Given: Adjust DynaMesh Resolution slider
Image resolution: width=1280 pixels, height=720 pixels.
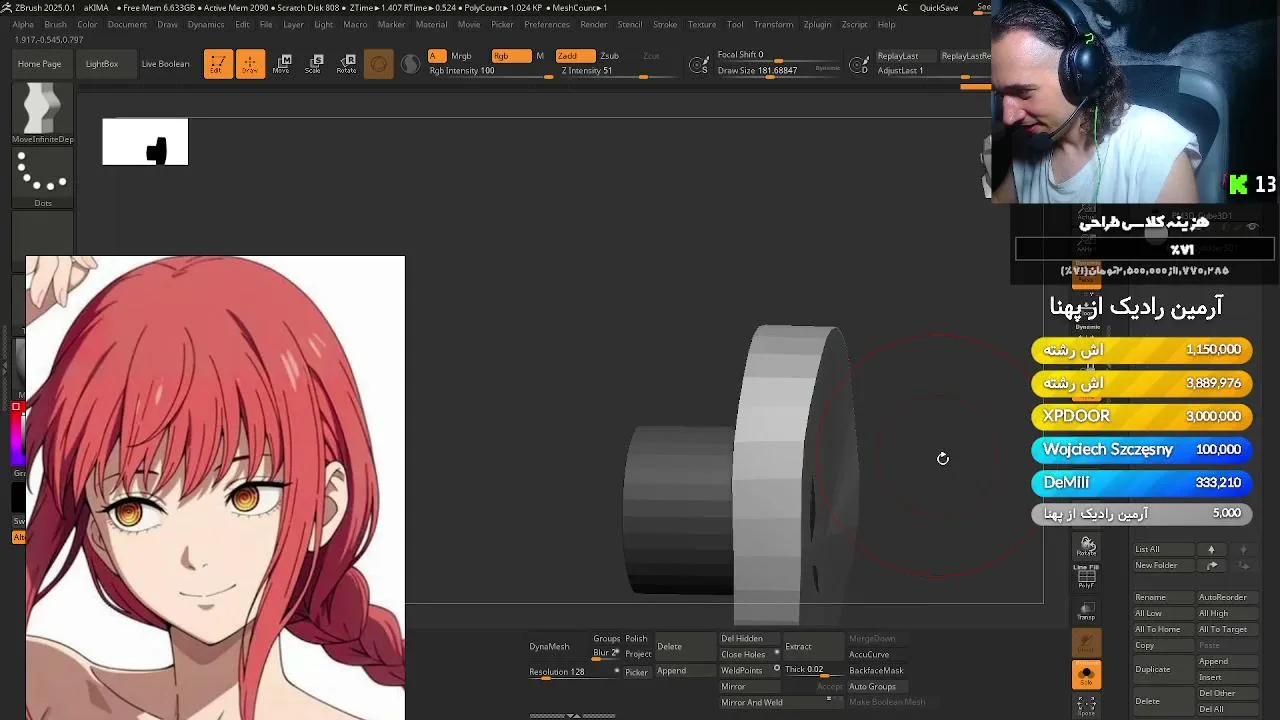Looking at the screenshot, I should (572, 672).
